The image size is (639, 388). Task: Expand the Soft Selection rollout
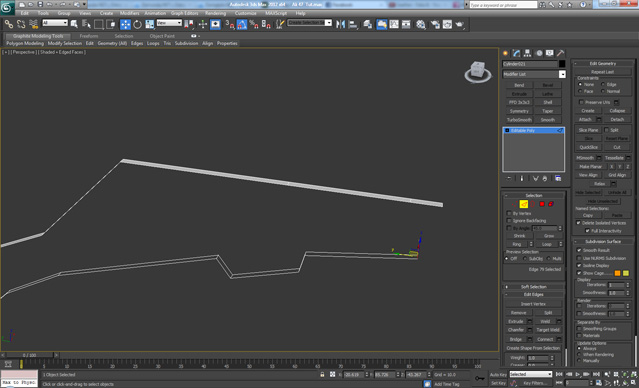(x=533, y=287)
